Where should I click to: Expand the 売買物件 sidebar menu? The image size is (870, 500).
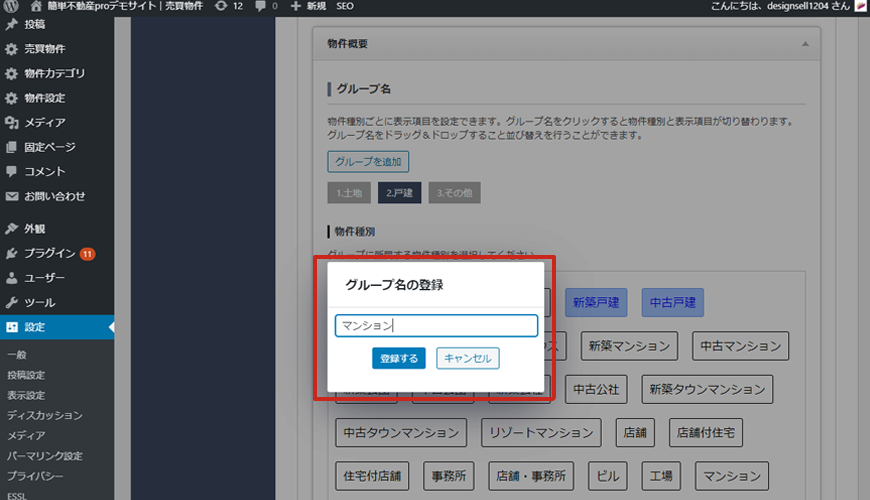46,49
